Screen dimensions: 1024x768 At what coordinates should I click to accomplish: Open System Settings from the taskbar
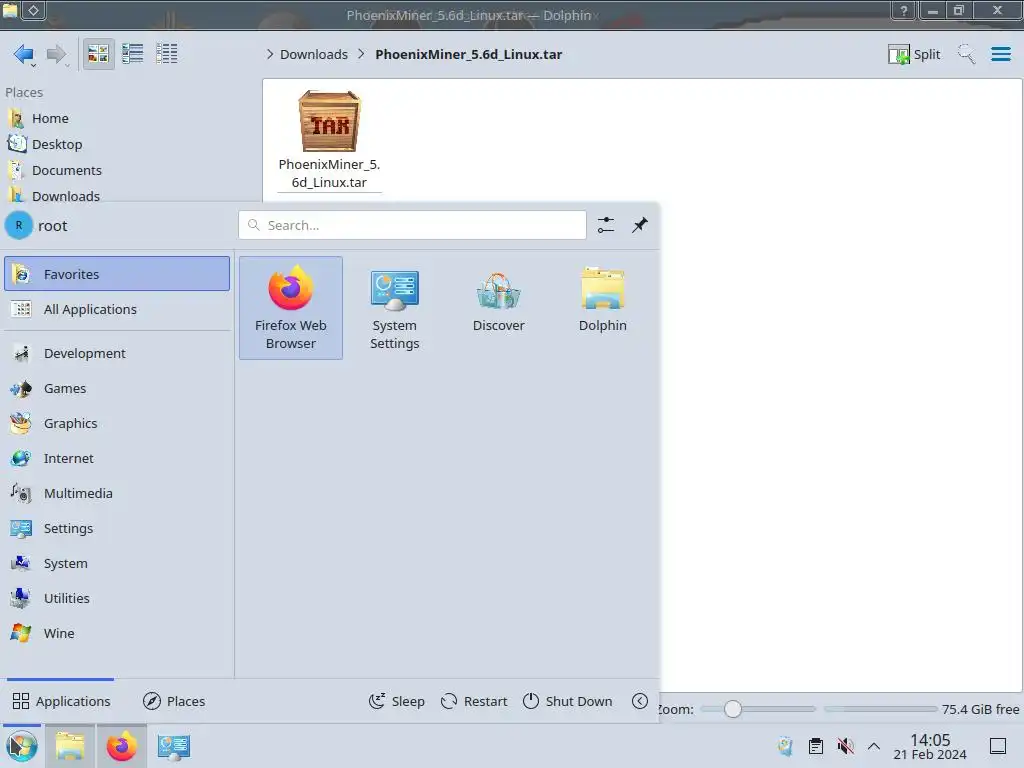click(173, 746)
